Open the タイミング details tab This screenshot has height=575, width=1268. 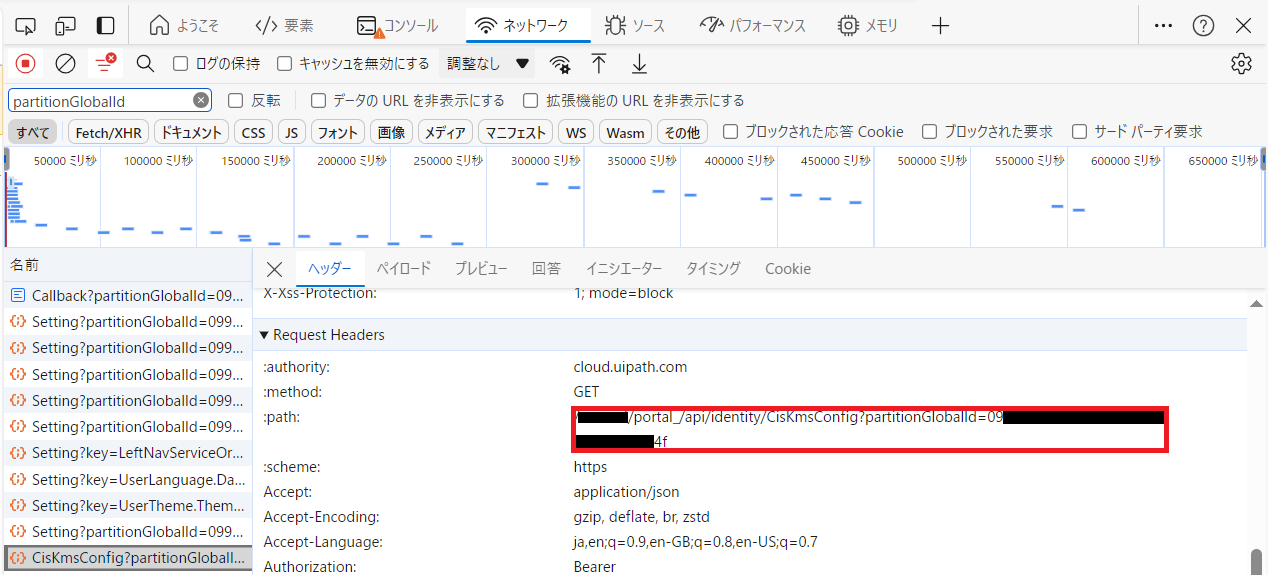click(x=713, y=269)
